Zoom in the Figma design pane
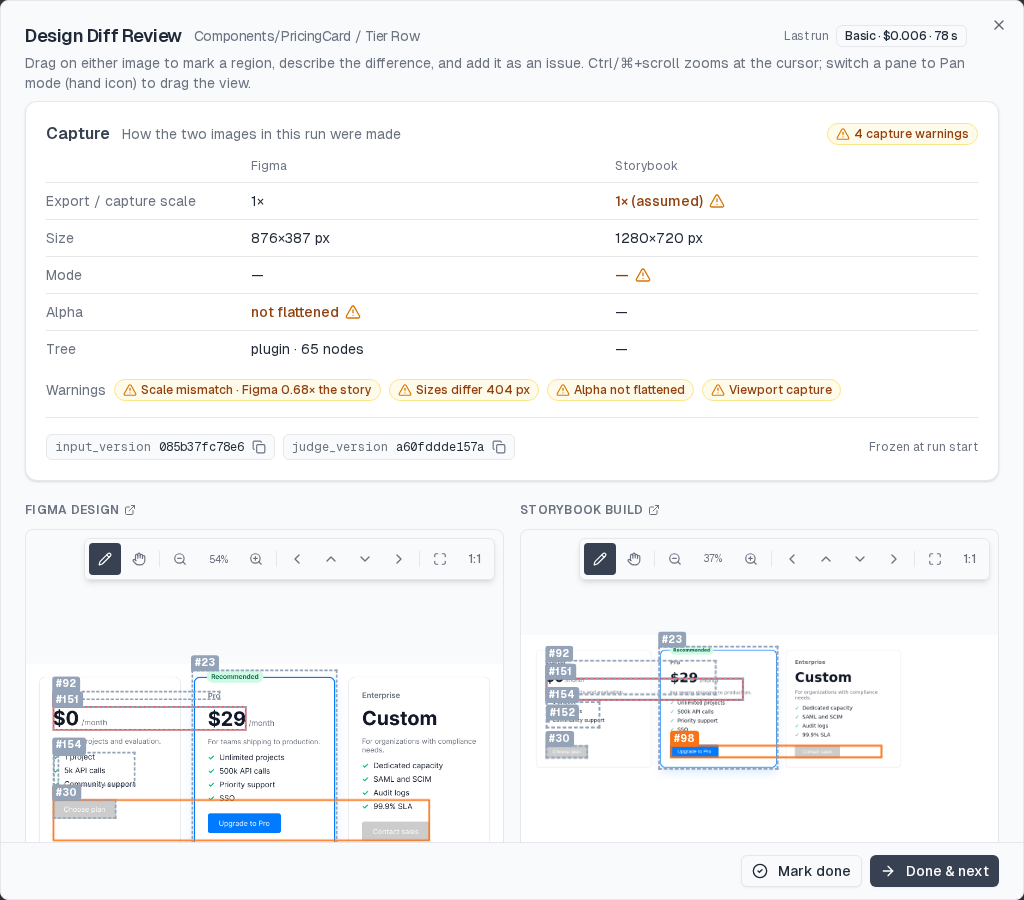Screen dimensions: 1024x900 click(x=256, y=559)
